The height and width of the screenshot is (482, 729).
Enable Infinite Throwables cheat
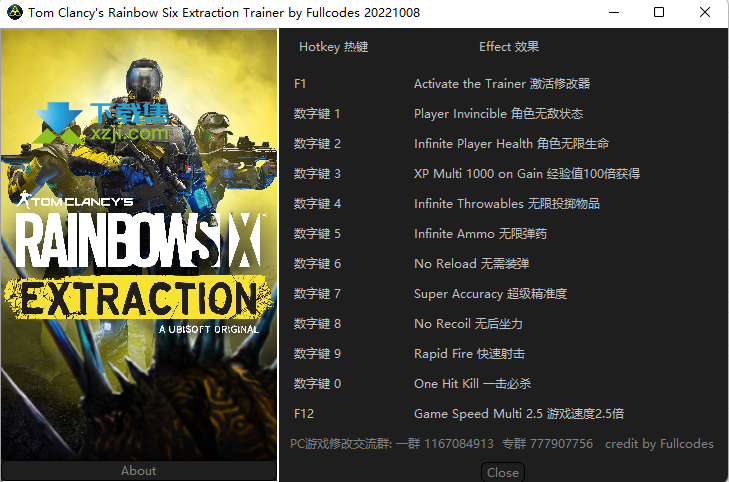click(x=506, y=204)
